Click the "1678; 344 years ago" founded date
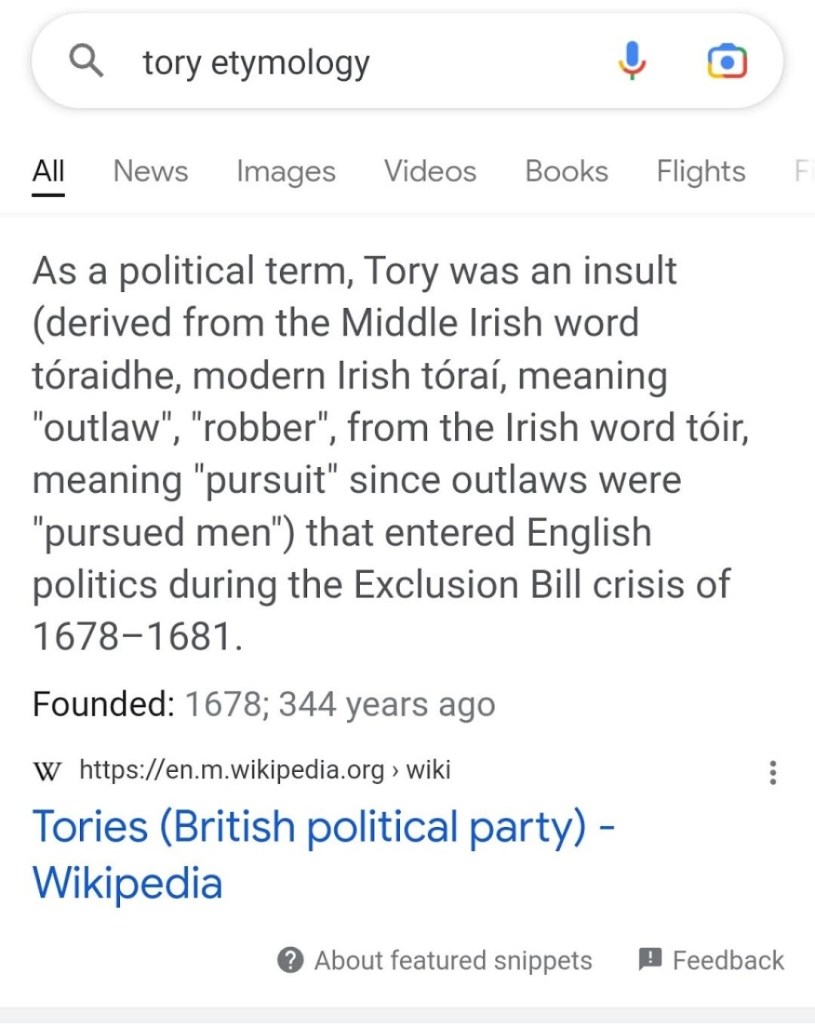The image size is (815, 1024). [340, 705]
